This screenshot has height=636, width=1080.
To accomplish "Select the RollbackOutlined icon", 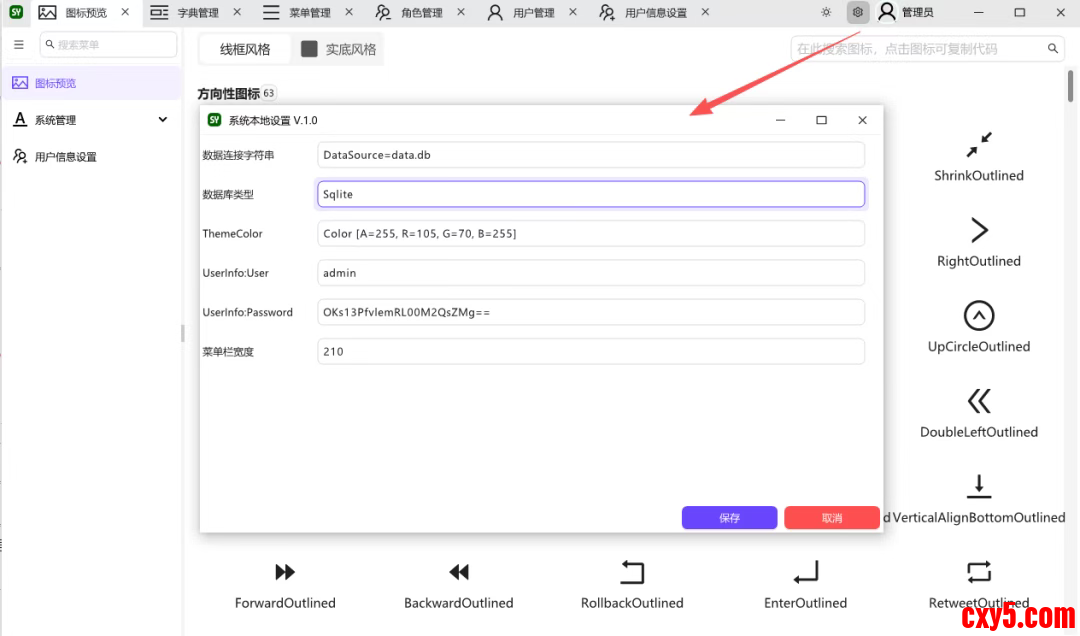I will click(632, 572).
